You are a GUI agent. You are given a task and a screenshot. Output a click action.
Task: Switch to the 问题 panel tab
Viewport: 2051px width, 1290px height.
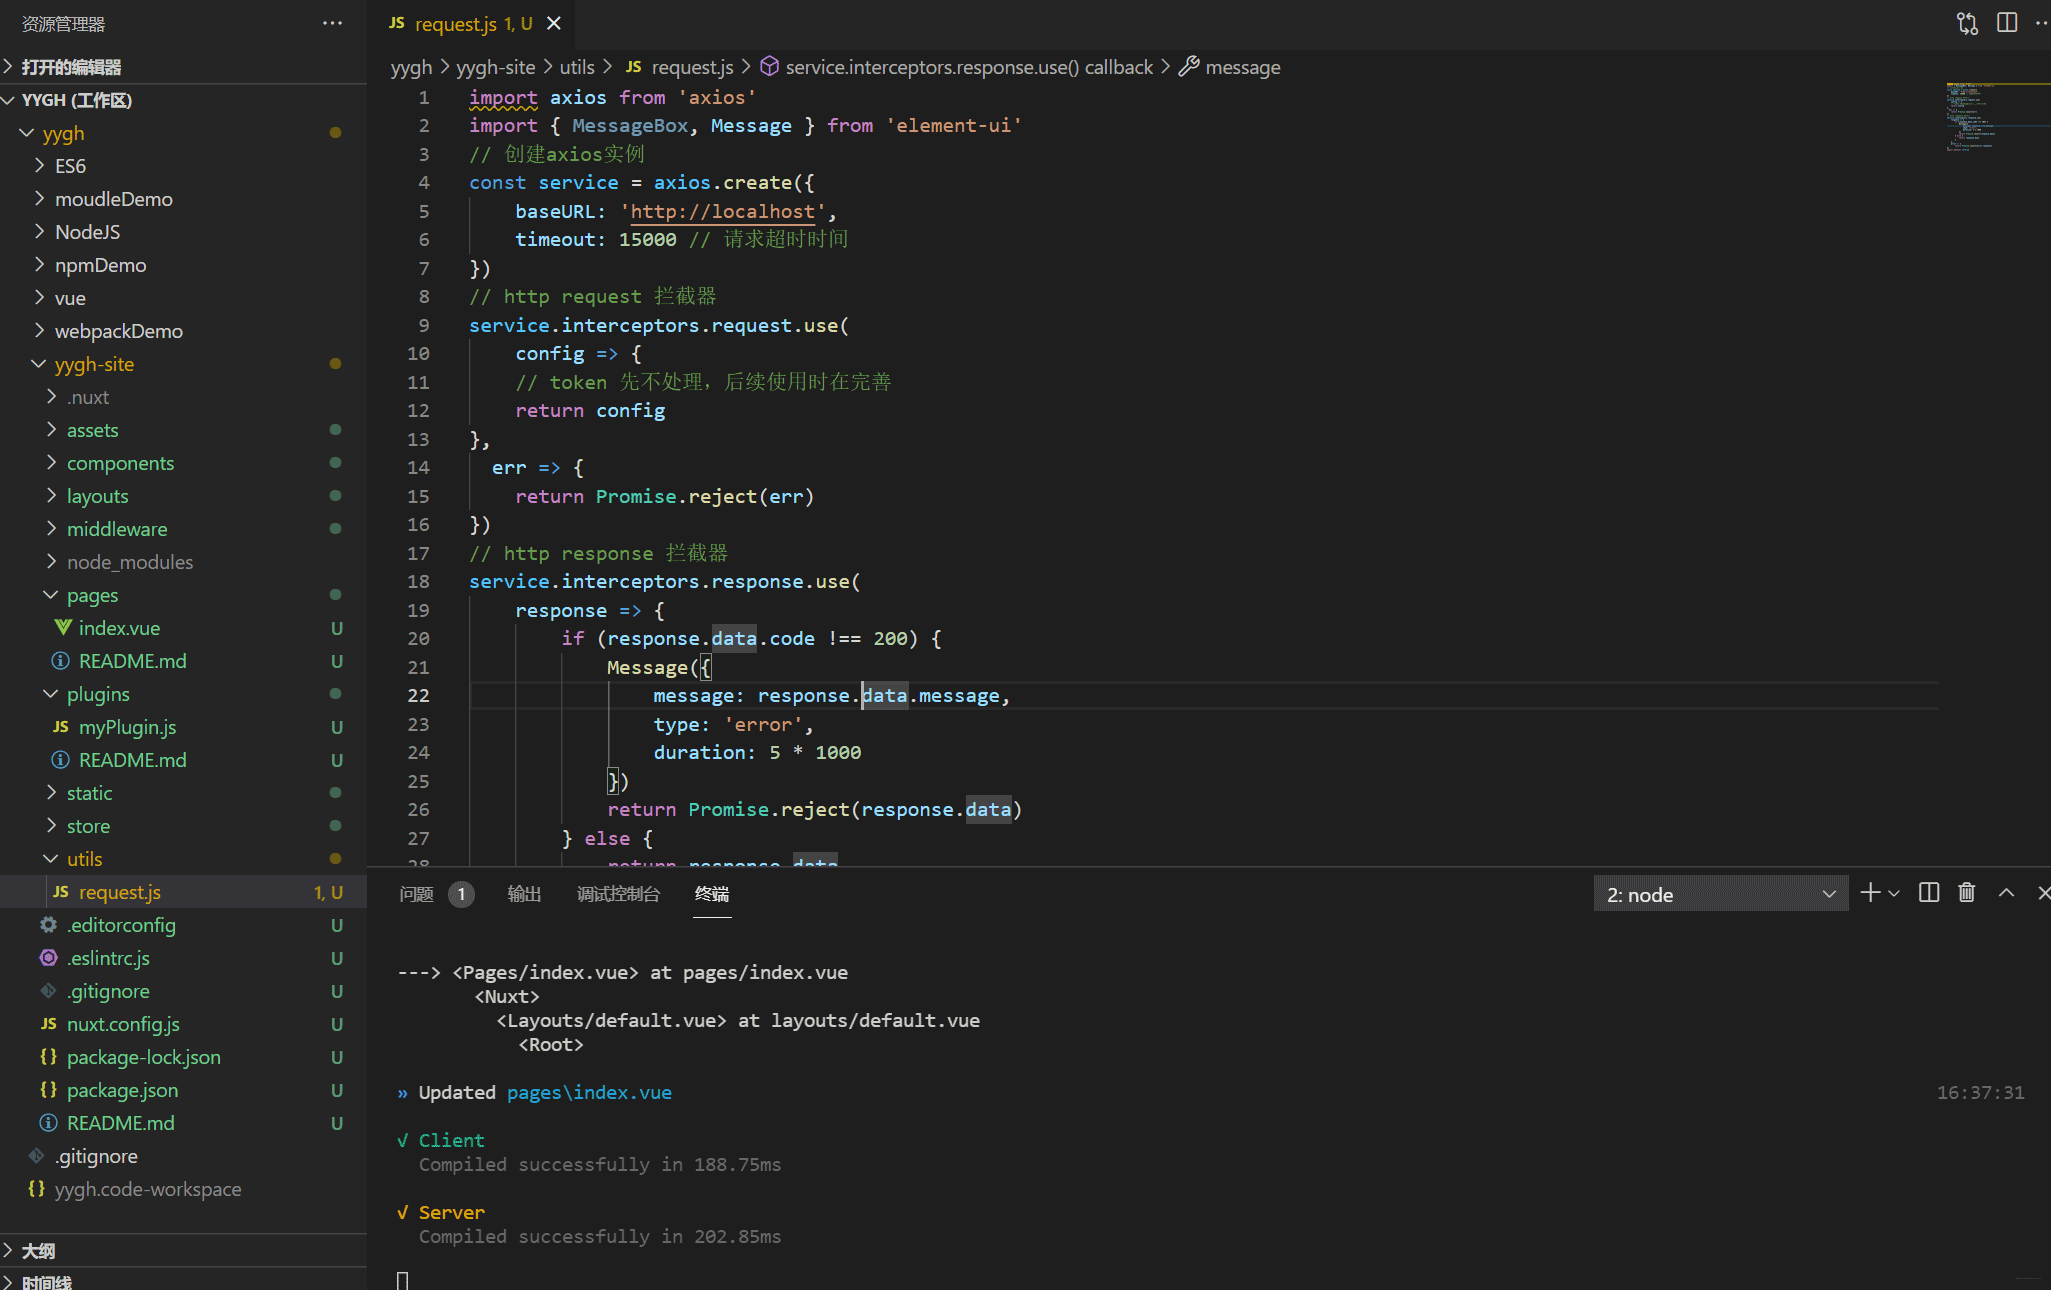point(416,894)
